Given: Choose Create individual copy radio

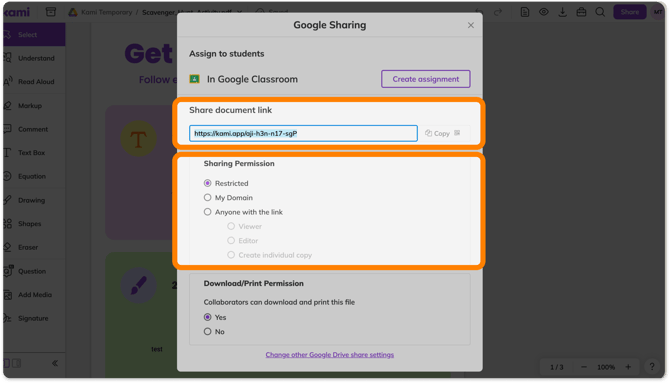Looking at the screenshot, I should (x=231, y=255).
